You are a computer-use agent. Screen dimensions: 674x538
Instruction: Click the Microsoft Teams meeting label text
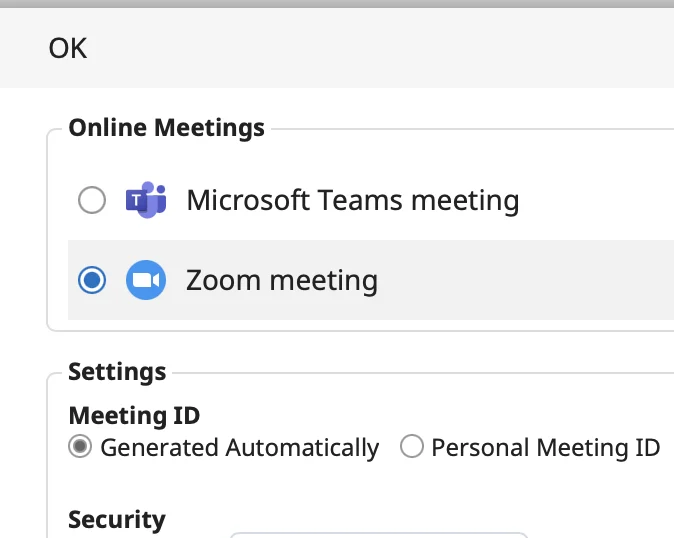(352, 200)
